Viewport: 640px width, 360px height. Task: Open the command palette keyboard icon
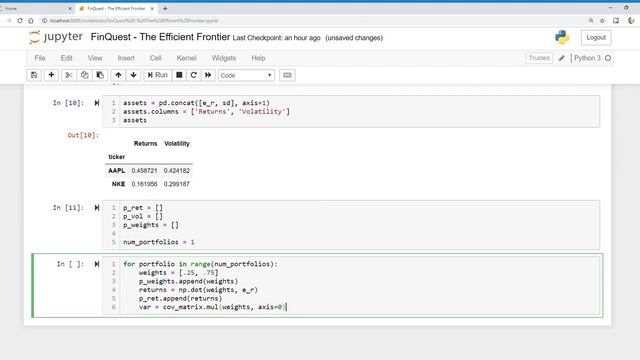coord(287,75)
